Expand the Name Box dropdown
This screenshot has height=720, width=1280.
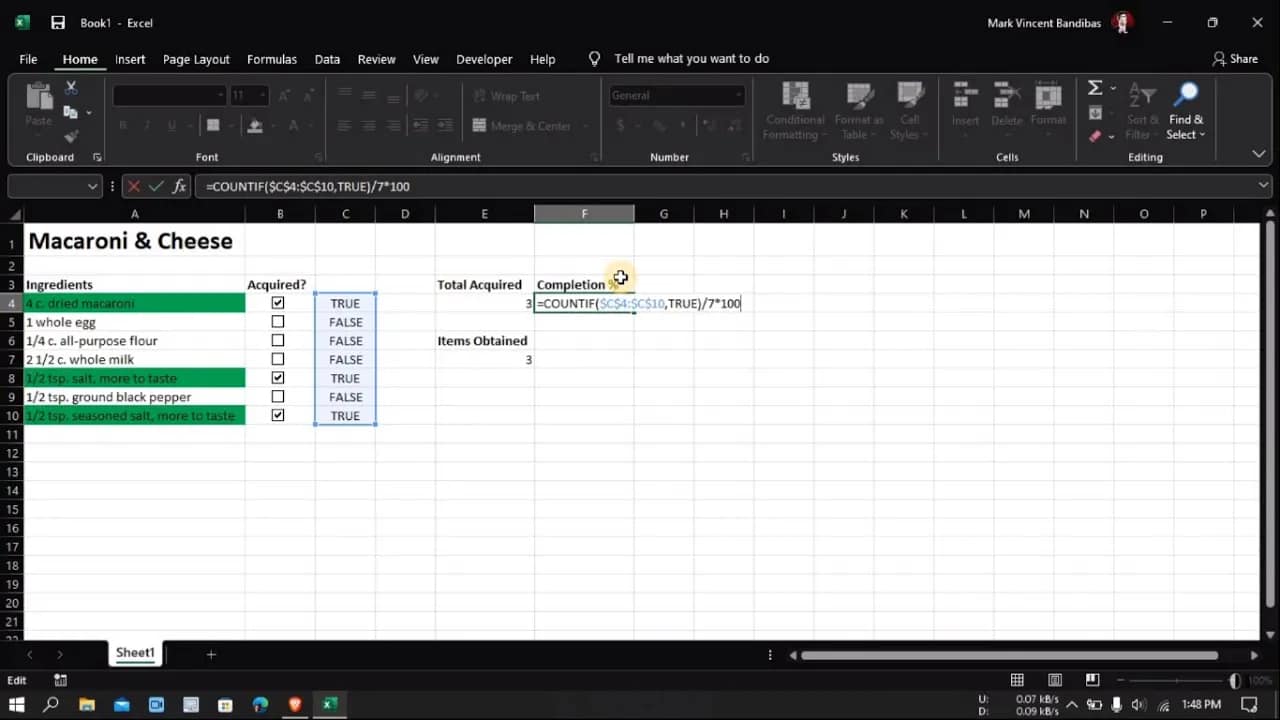coord(93,186)
